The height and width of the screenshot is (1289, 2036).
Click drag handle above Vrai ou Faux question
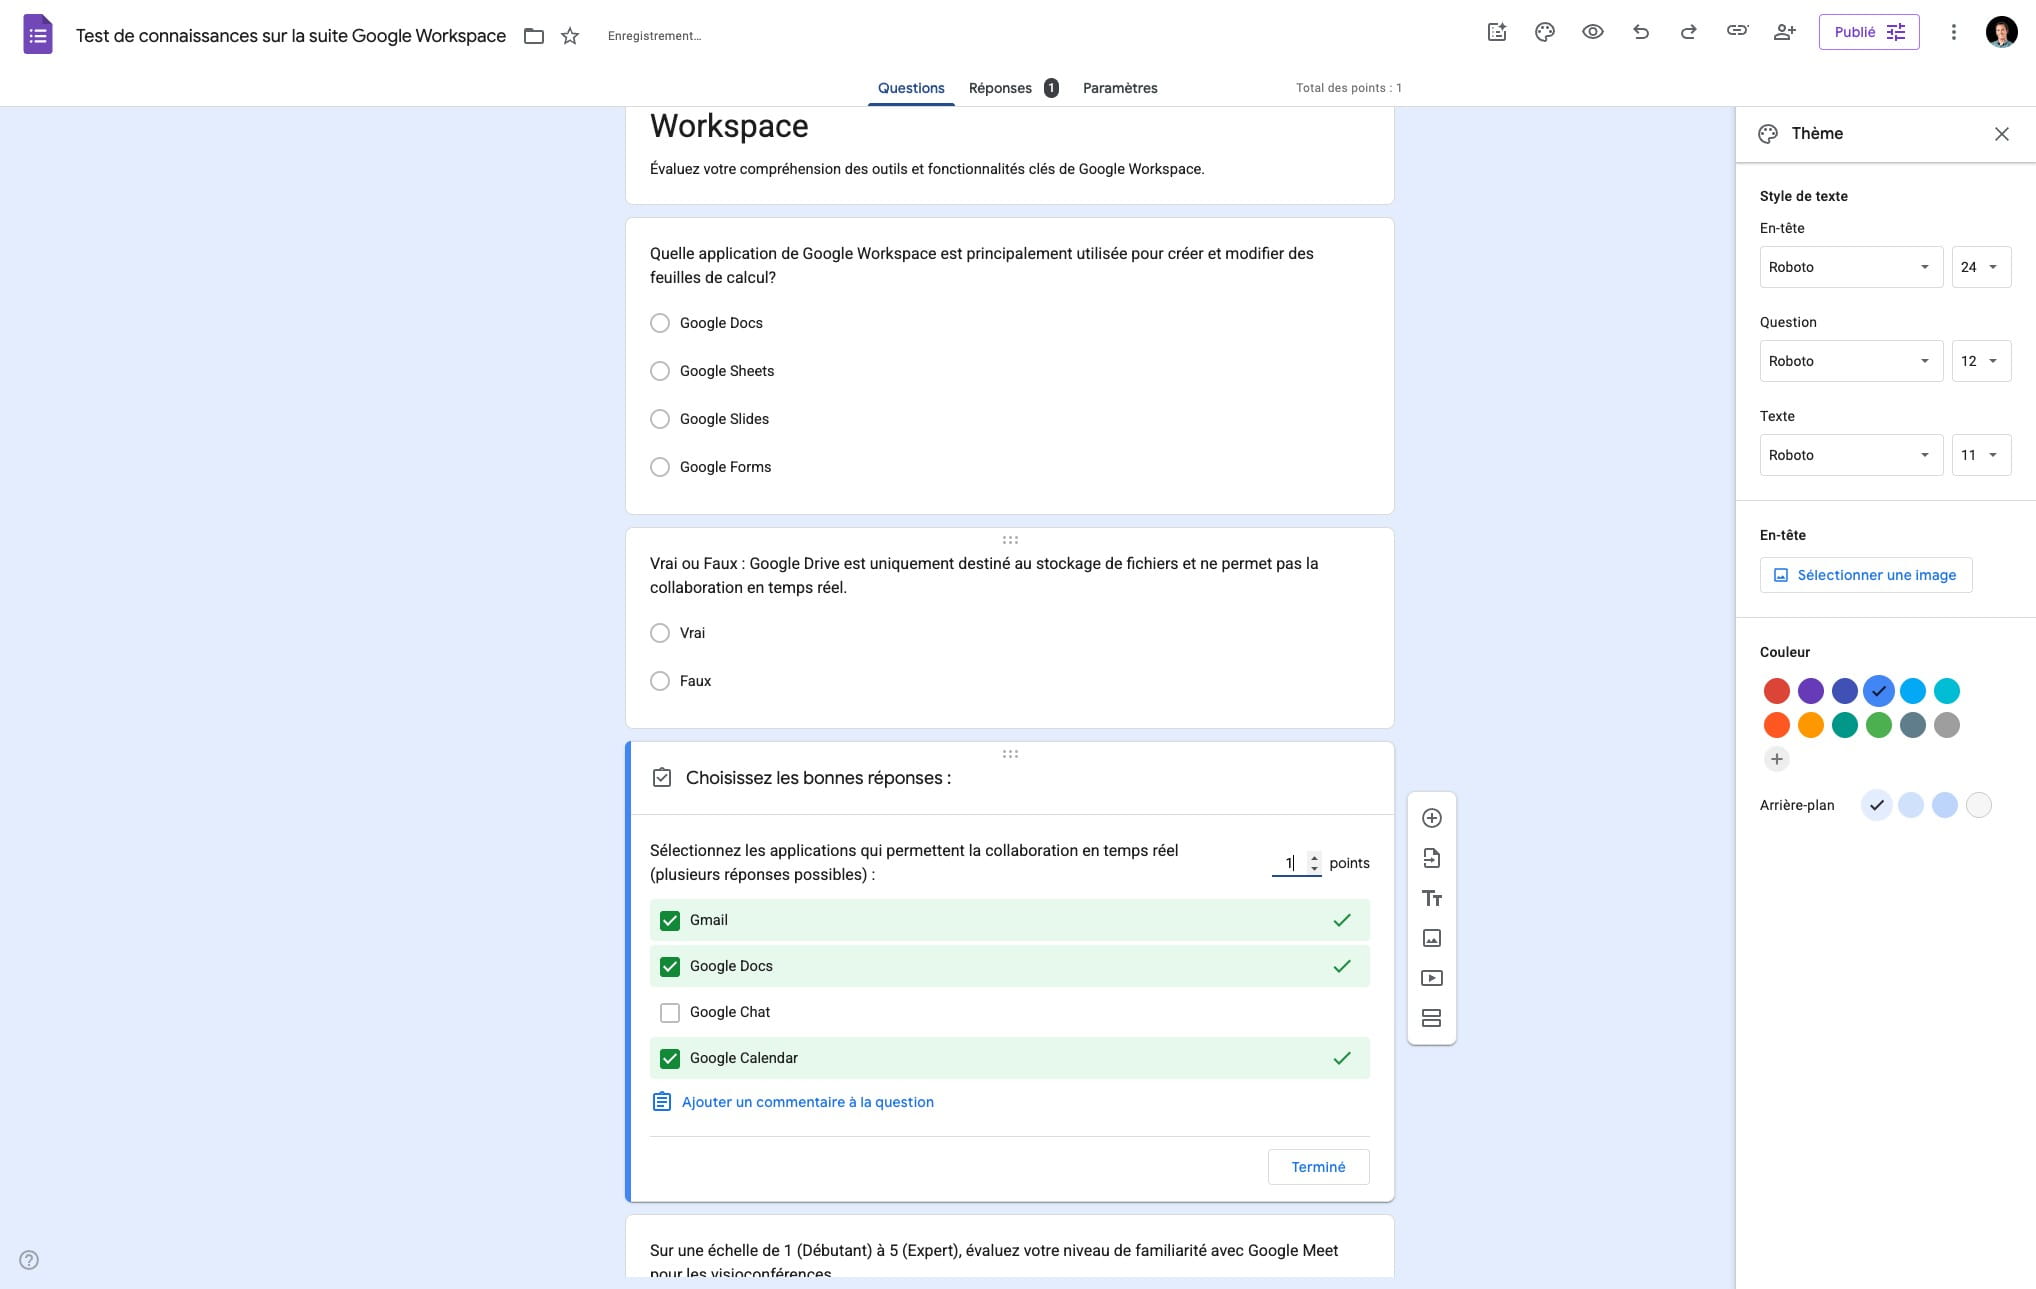tap(1010, 540)
